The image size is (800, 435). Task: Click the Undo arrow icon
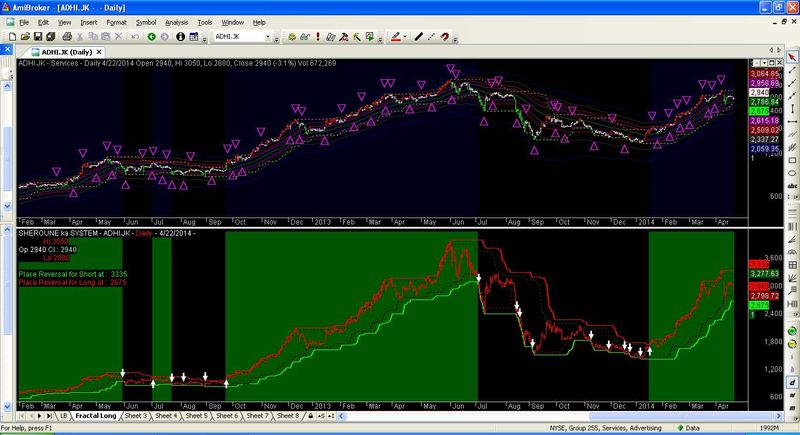pos(135,37)
